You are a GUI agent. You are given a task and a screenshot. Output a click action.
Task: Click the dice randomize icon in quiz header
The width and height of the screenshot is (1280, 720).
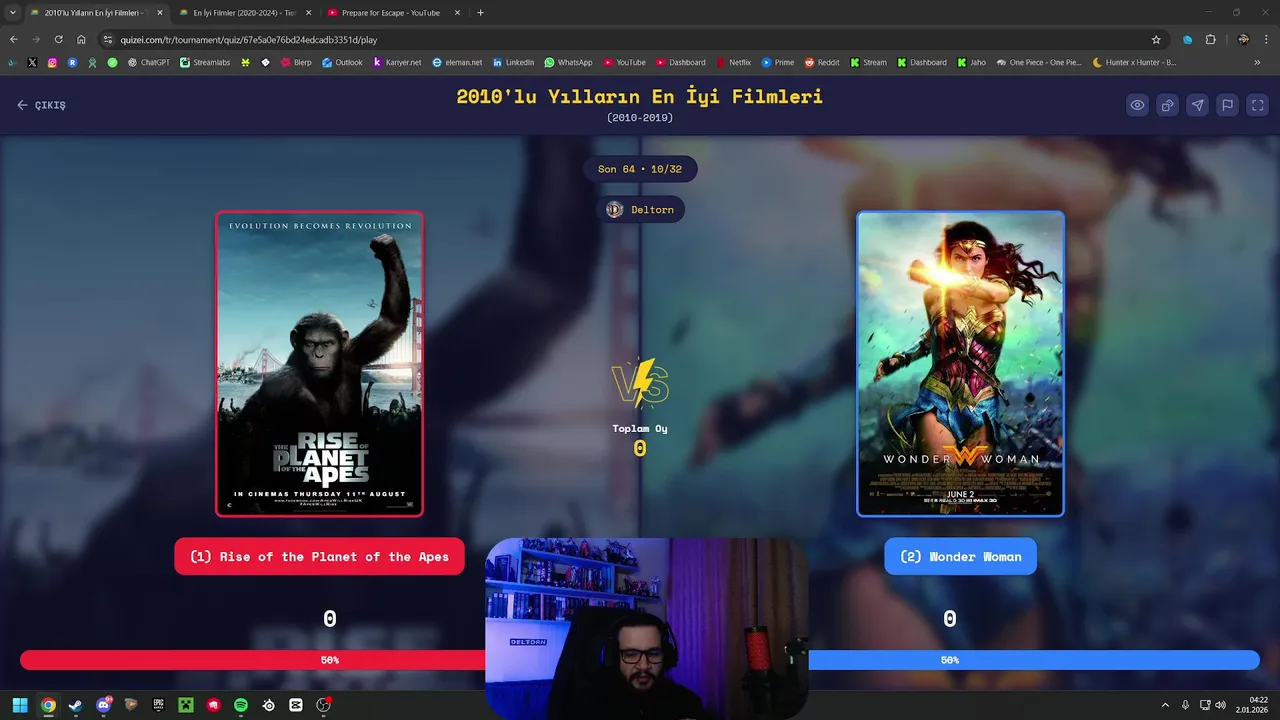[1167, 105]
